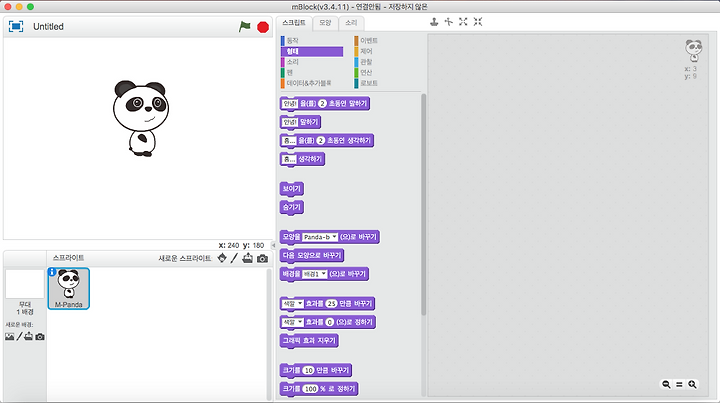Switch the stage to presentation mode

point(16,27)
